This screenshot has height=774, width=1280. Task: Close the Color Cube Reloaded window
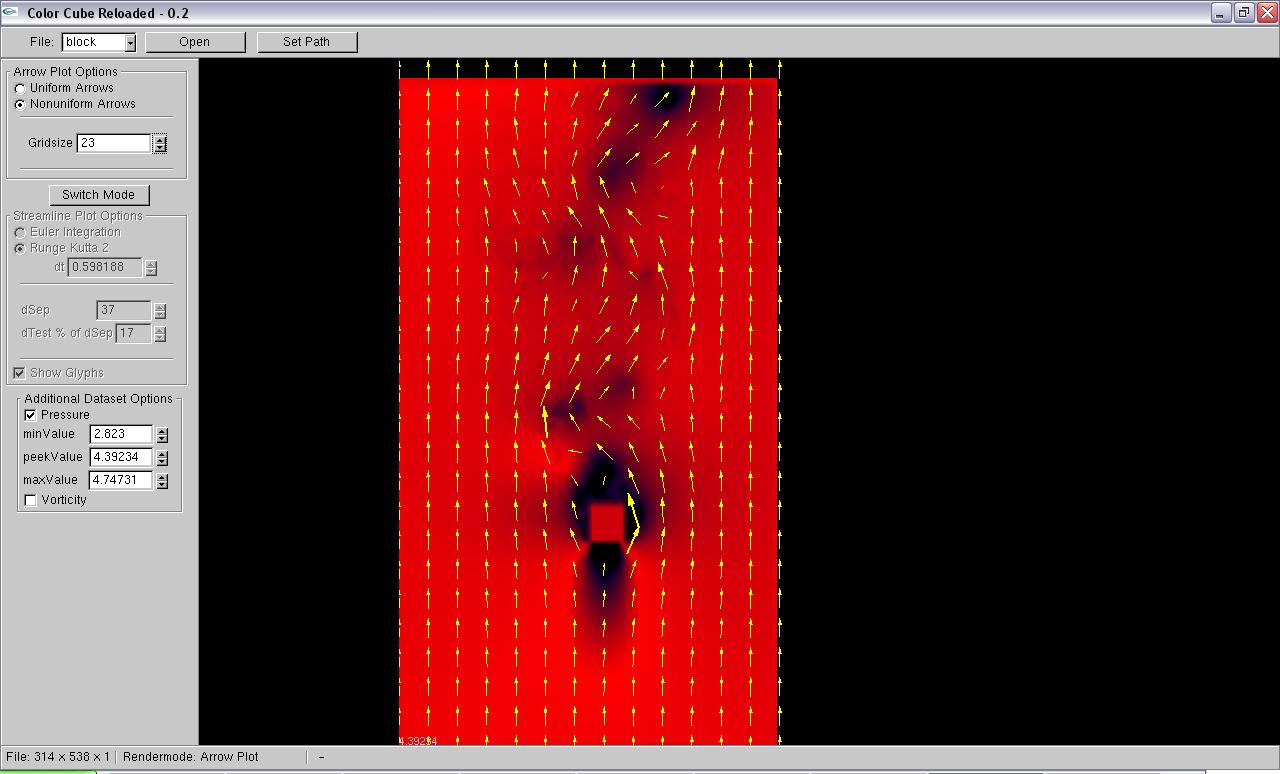[1267, 13]
